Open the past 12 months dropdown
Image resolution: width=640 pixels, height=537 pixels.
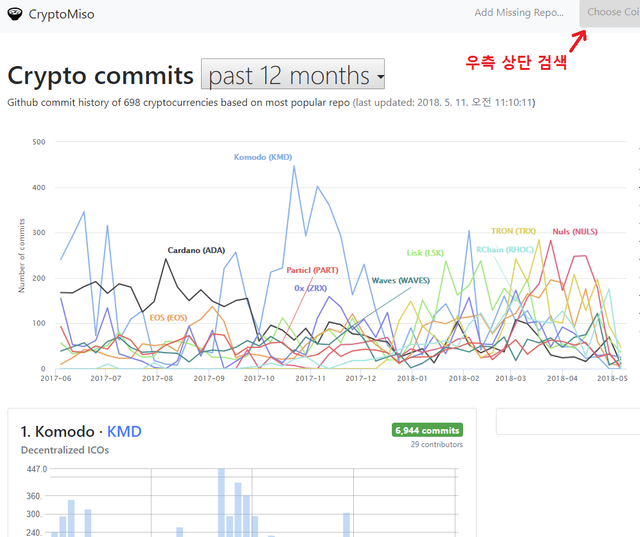click(293, 74)
